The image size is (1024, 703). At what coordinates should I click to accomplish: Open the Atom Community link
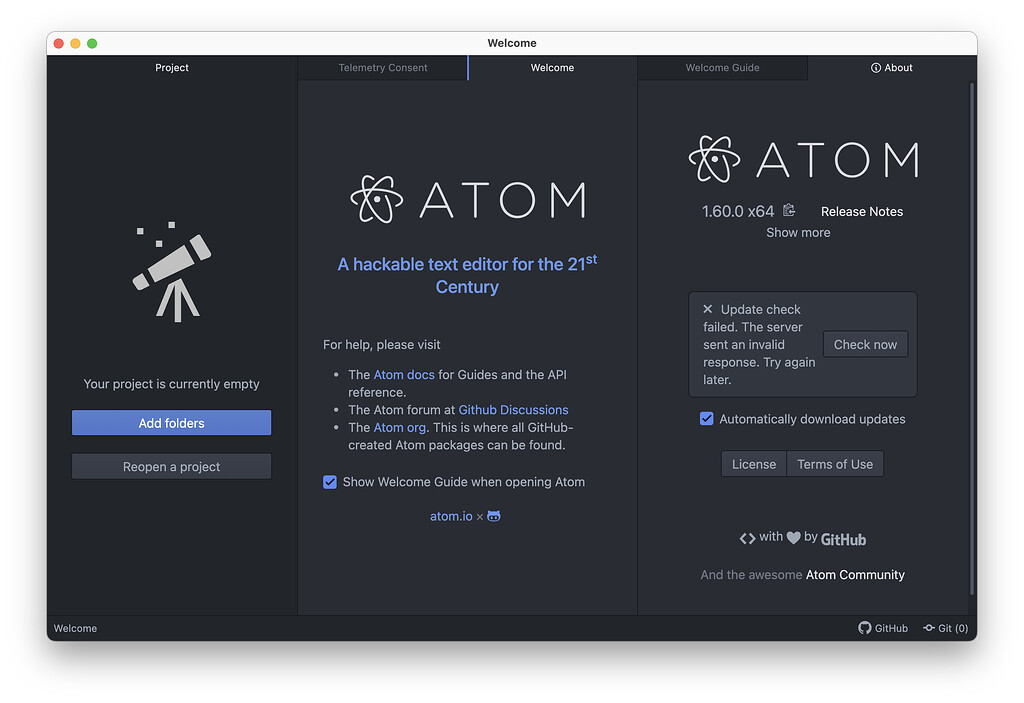[x=855, y=575]
